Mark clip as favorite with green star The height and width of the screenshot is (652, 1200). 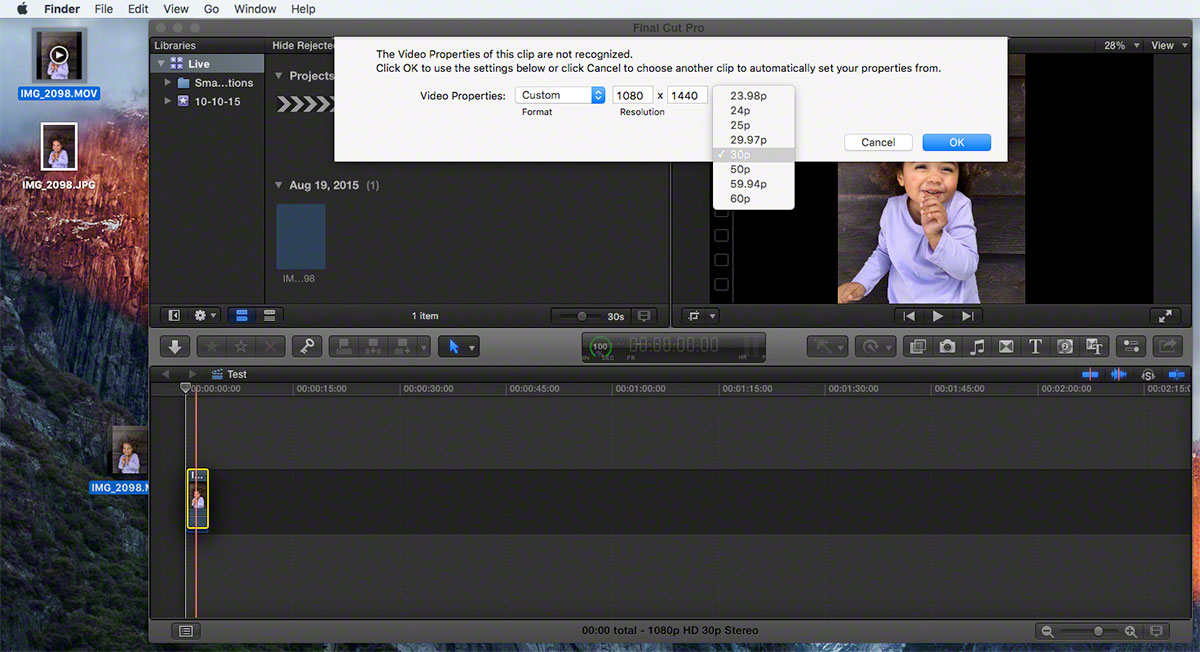point(212,346)
